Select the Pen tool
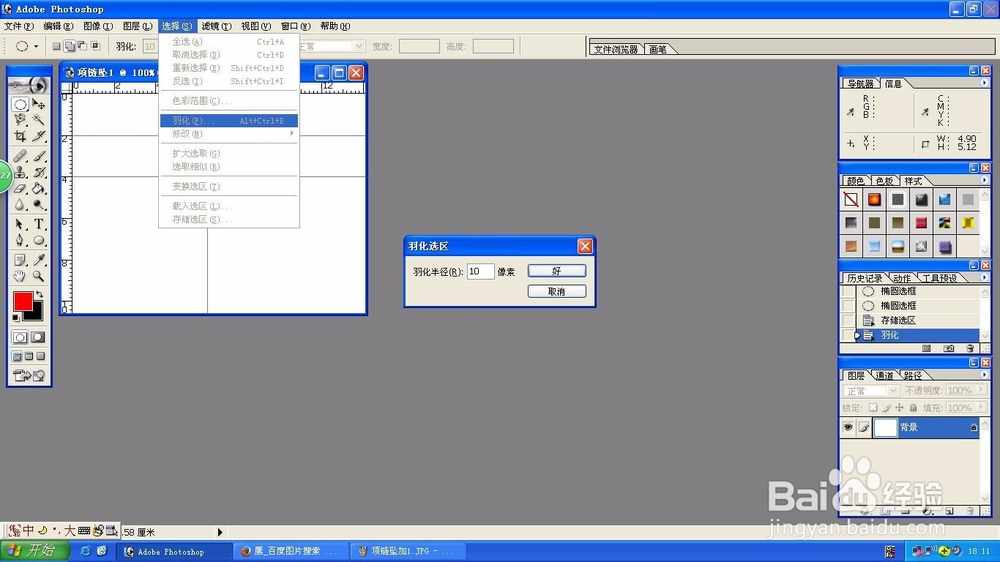This screenshot has width=1000, height=562. pos(20,240)
